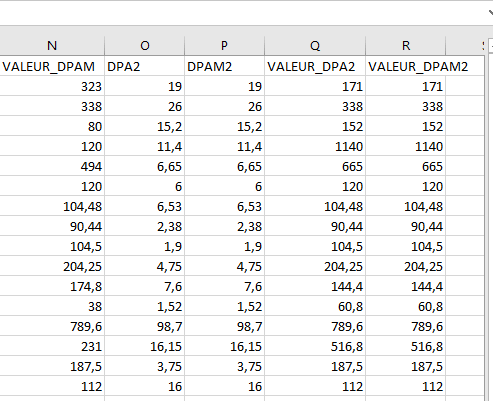This screenshot has width=497, height=407.
Task: Click the VALEUR_DPAM2 header cell
Action: pos(406,66)
